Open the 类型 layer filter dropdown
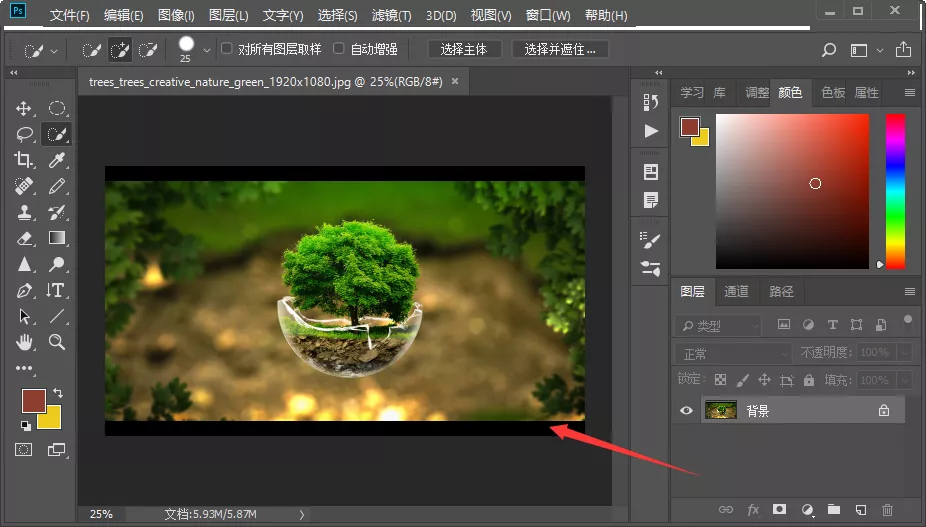 click(718, 326)
